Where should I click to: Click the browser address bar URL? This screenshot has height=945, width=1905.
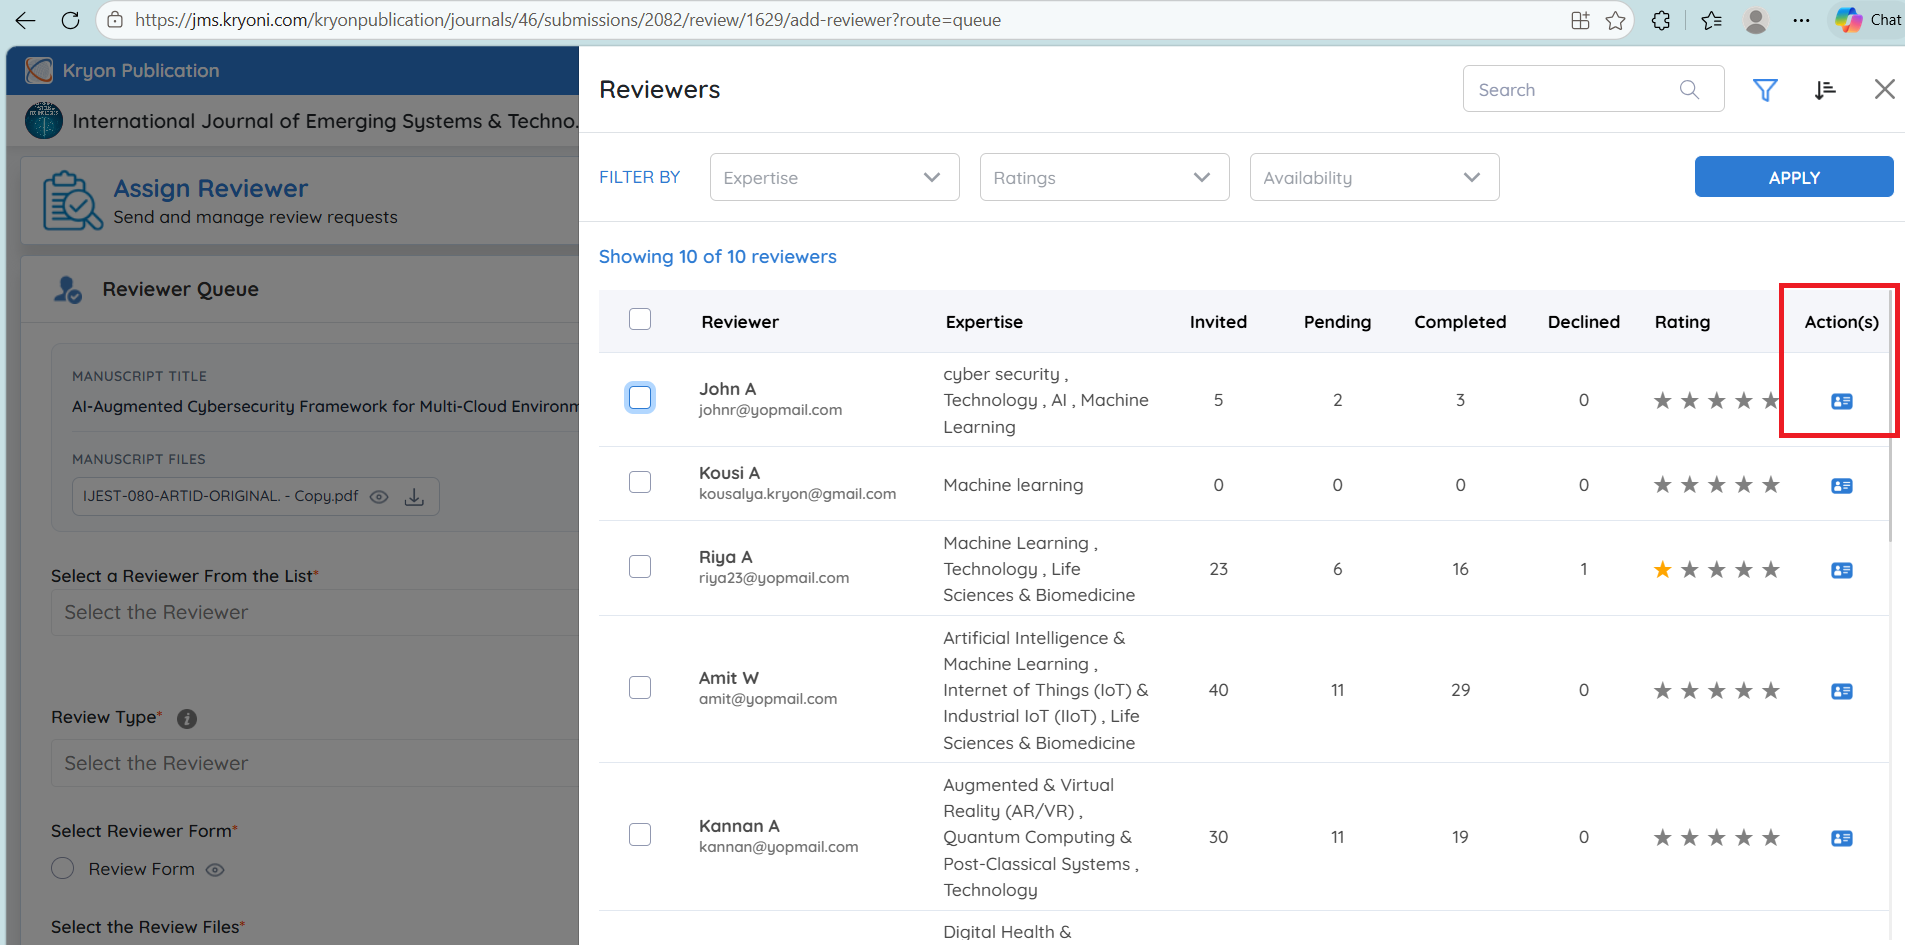coord(568,20)
